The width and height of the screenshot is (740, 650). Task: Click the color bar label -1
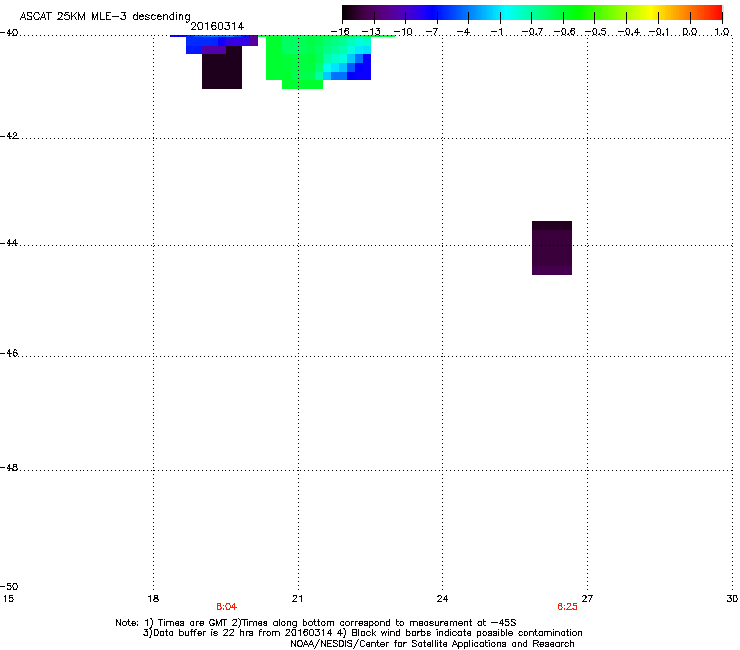(497, 32)
